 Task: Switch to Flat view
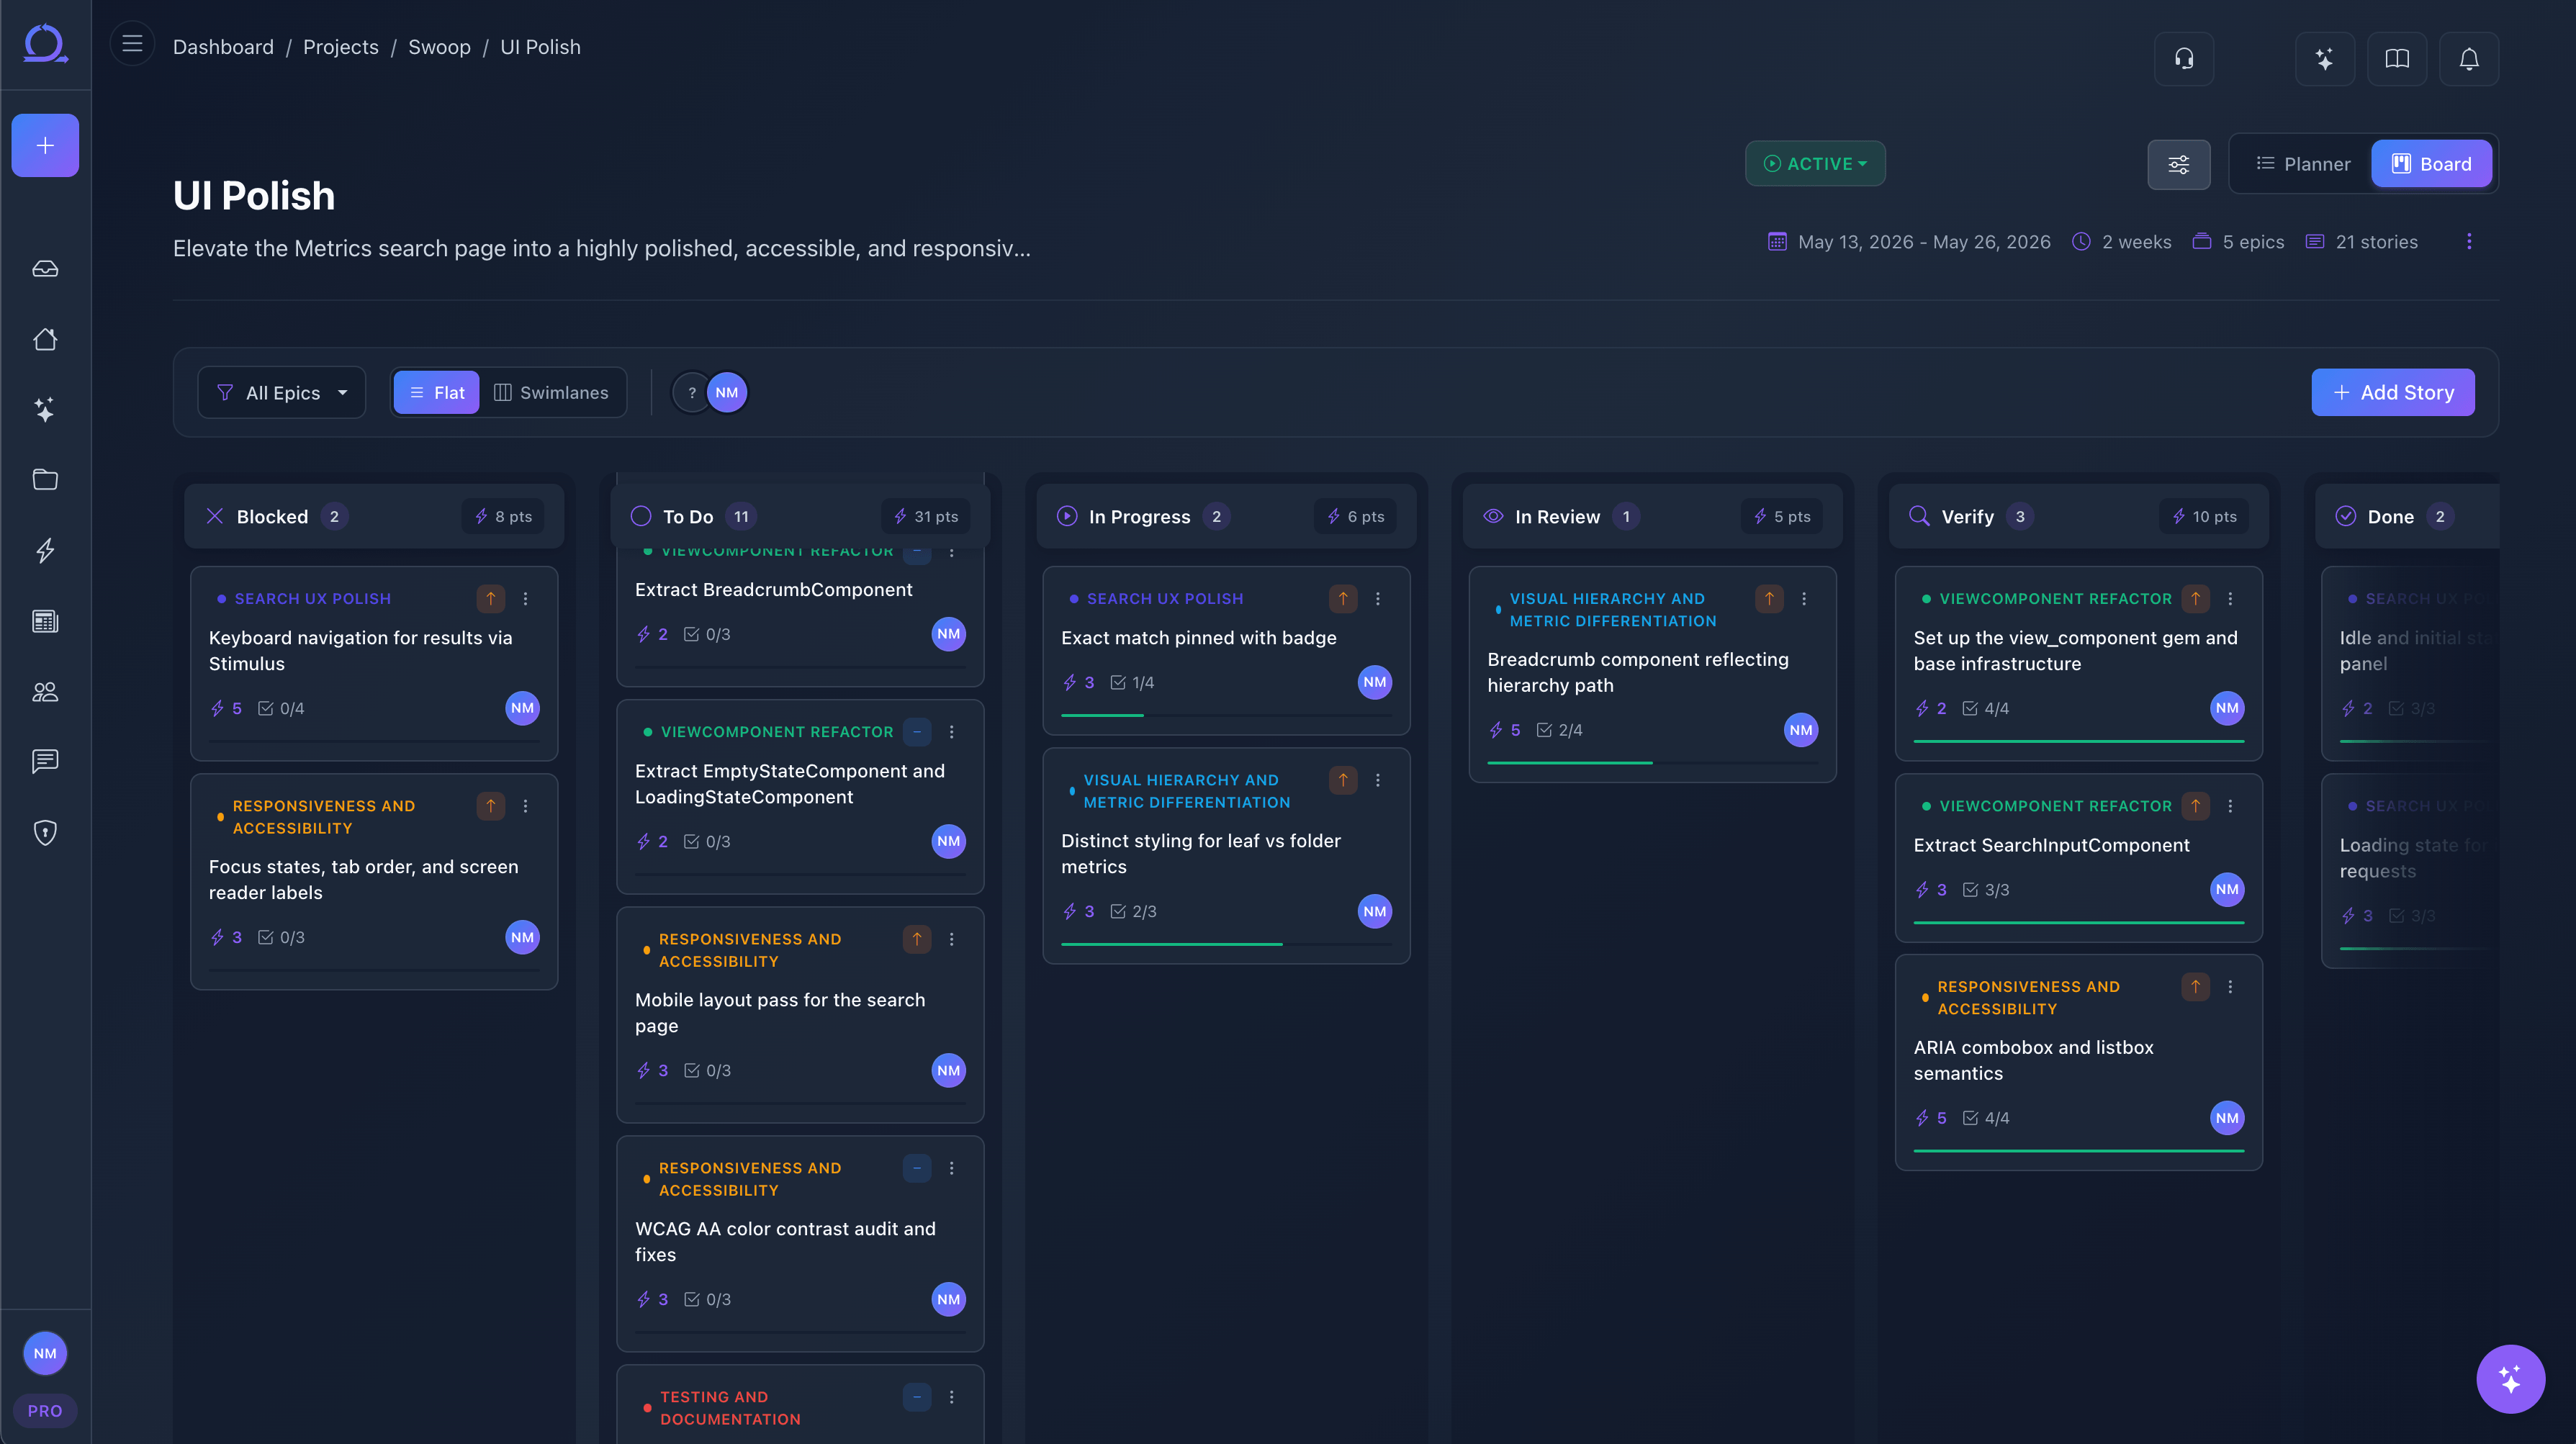click(x=437, y=393)
